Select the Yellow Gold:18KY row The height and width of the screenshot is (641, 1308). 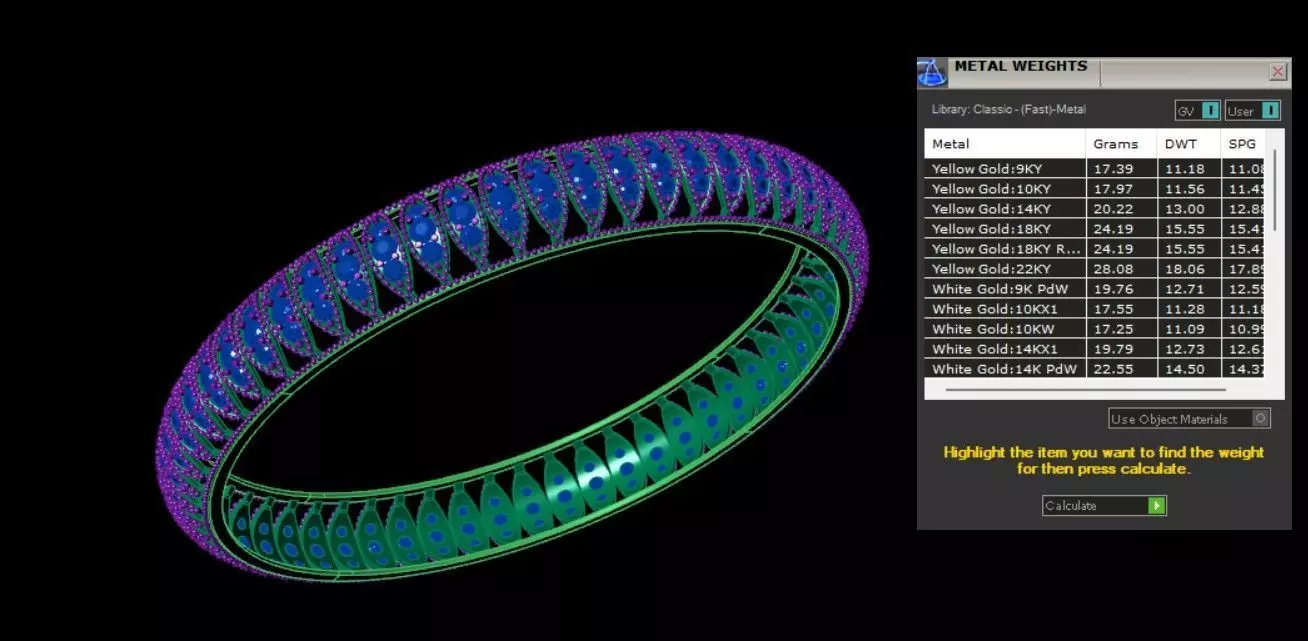coord(1095,229)
